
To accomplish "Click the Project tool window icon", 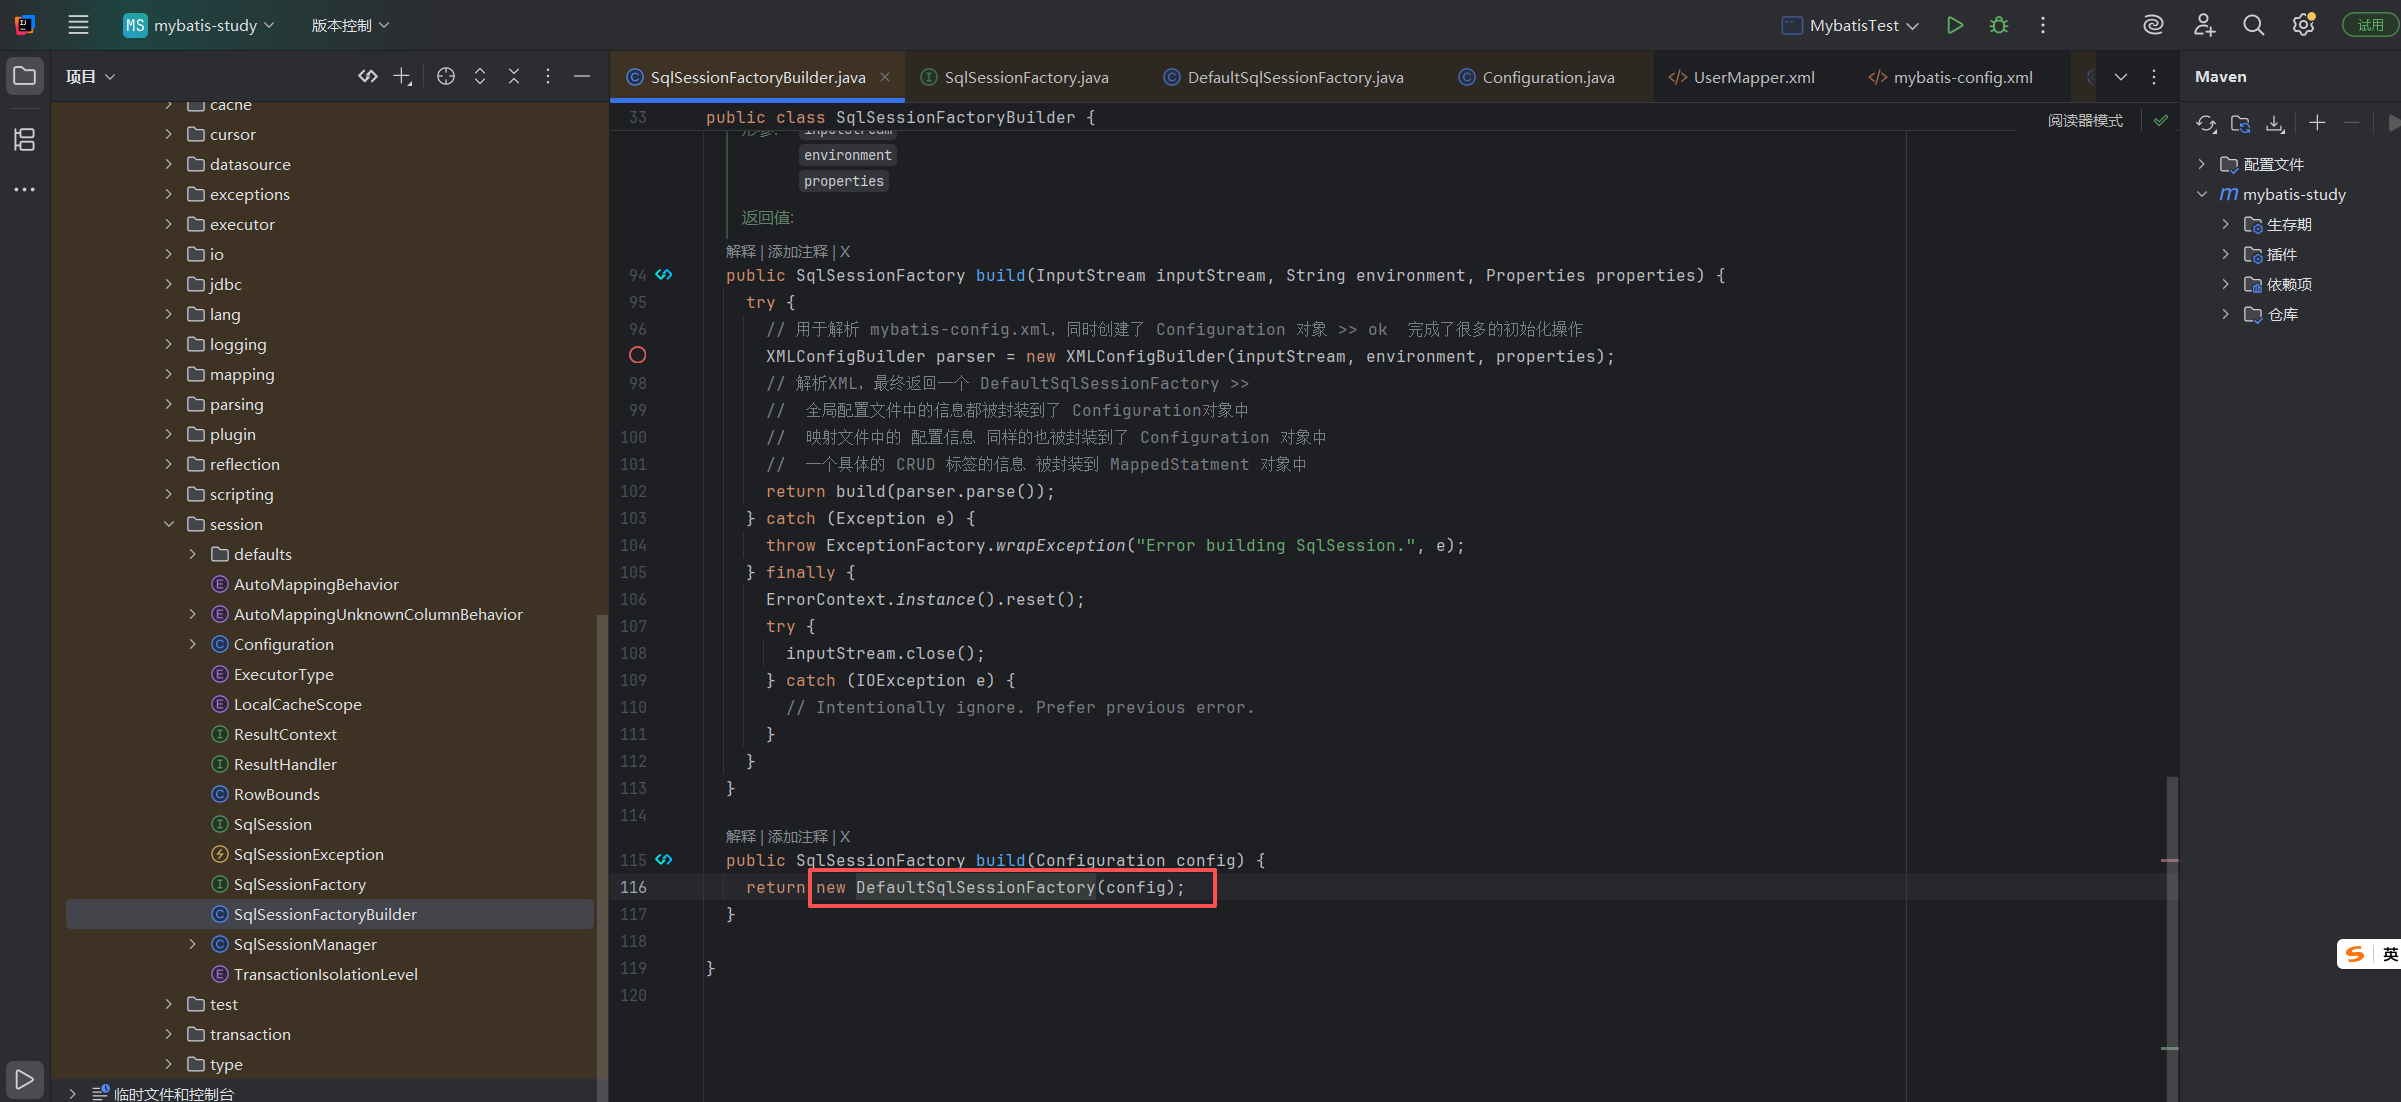I will [x=25, y=76].
